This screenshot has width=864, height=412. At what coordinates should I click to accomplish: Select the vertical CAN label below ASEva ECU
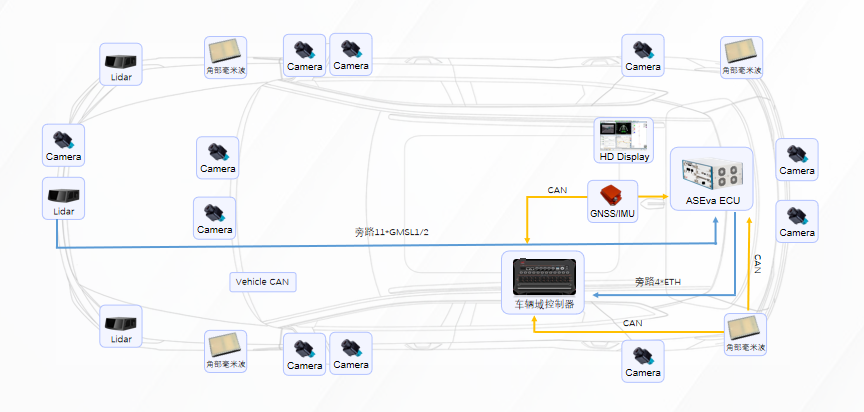pyautogui.click(x=757, y=264)
